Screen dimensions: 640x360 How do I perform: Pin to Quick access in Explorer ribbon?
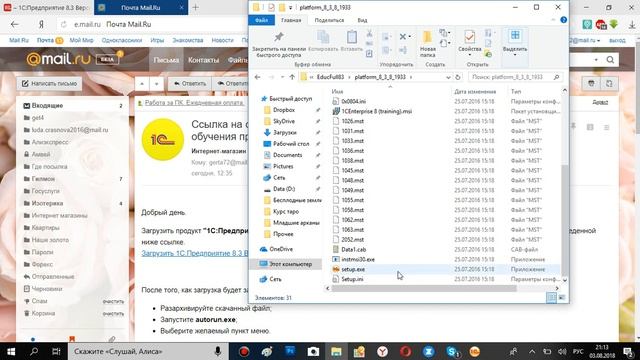click(279, 44)
